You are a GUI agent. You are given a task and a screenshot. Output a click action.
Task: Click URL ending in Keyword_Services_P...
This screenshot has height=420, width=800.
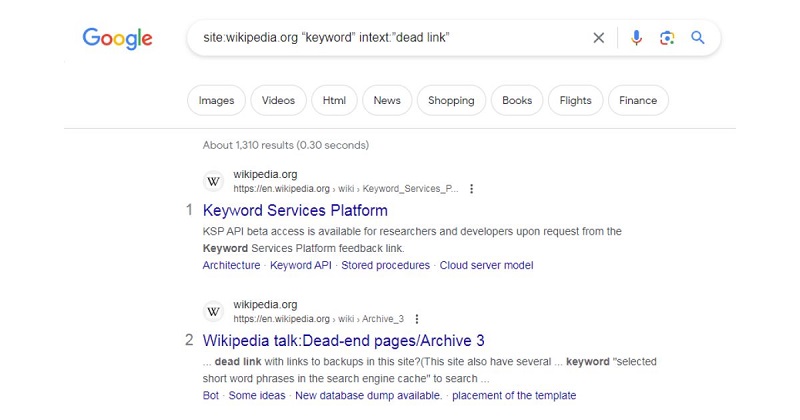(346, 189)
